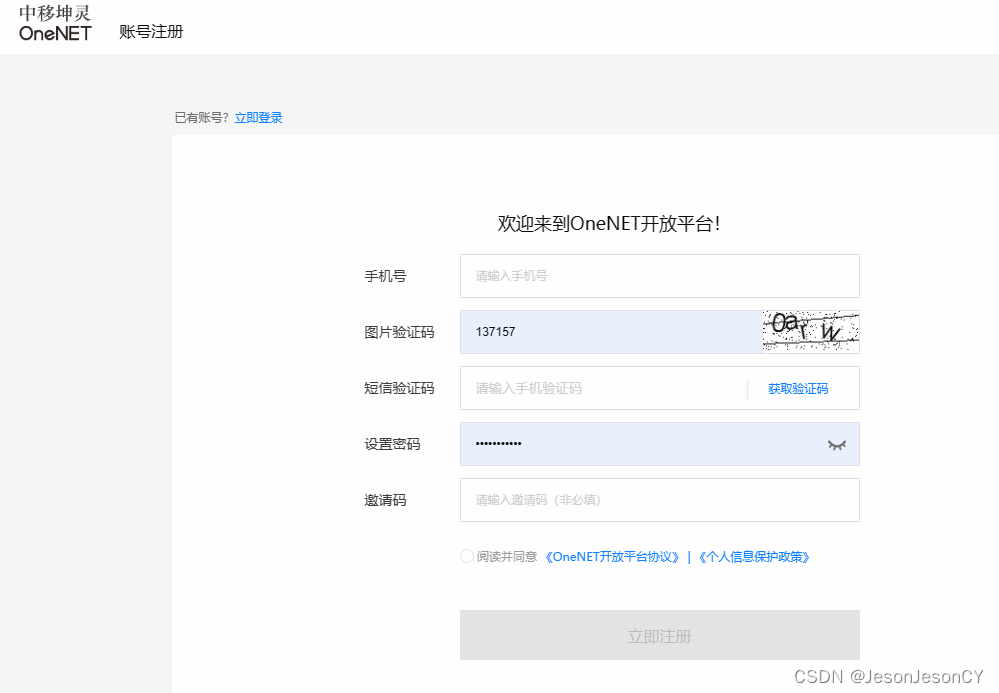Click the optional 邀请码 invitation code field
Viewport: 999px width, 693px height.
(659, 500)
